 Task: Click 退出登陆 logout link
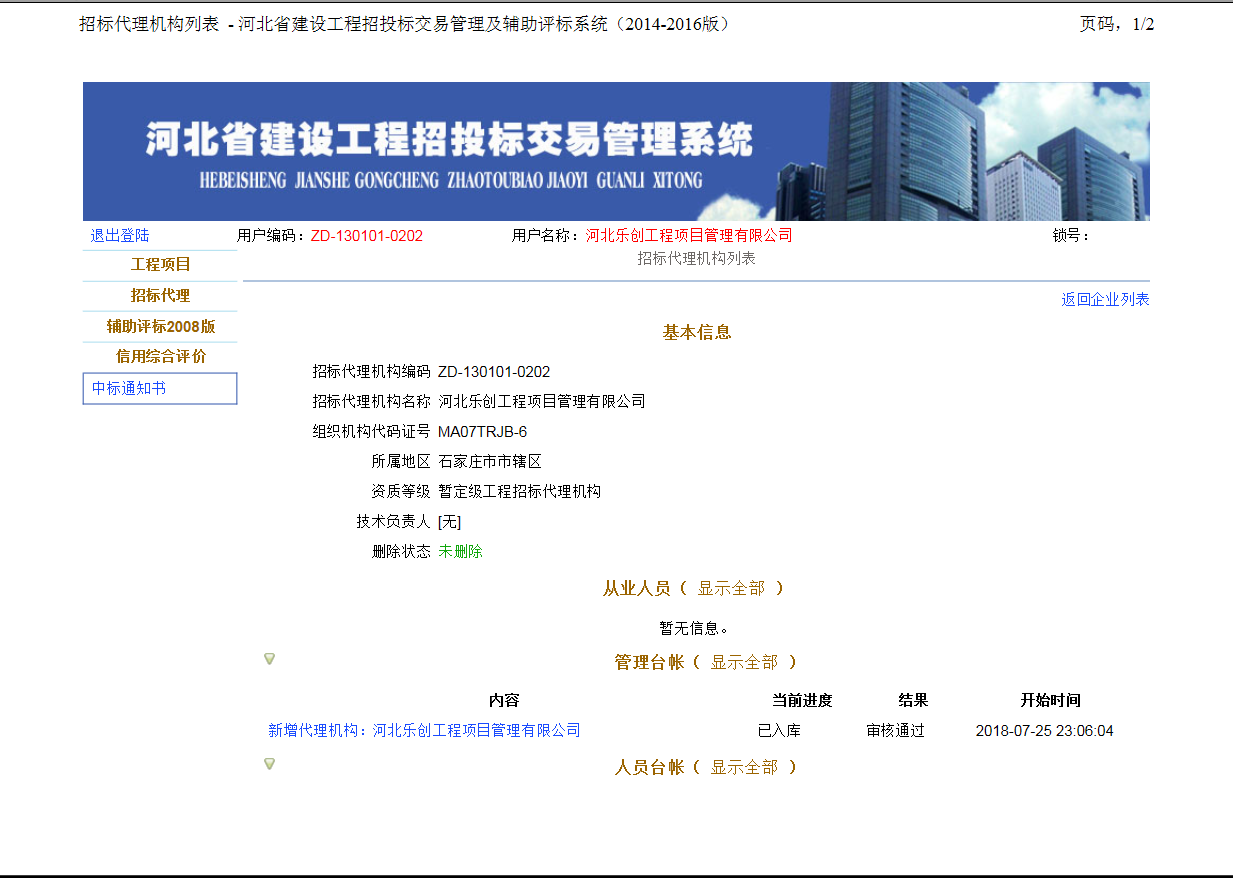pyautogui.click(x=120, y=236)
